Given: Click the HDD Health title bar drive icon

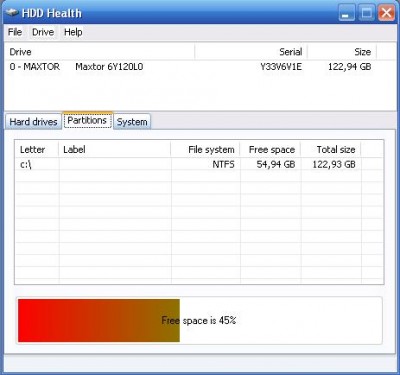Looking at the screenshot, I should click(11, 13).
